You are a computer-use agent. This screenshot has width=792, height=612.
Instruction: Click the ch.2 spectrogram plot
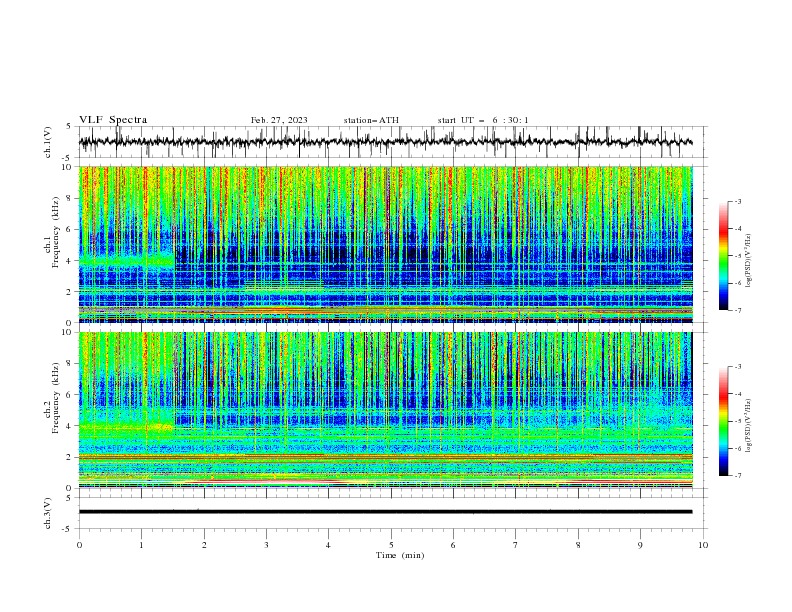pos(386,410)
